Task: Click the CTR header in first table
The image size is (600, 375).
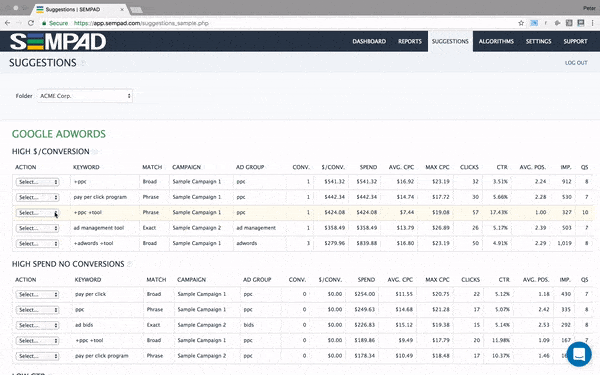Action: (502, 167)
